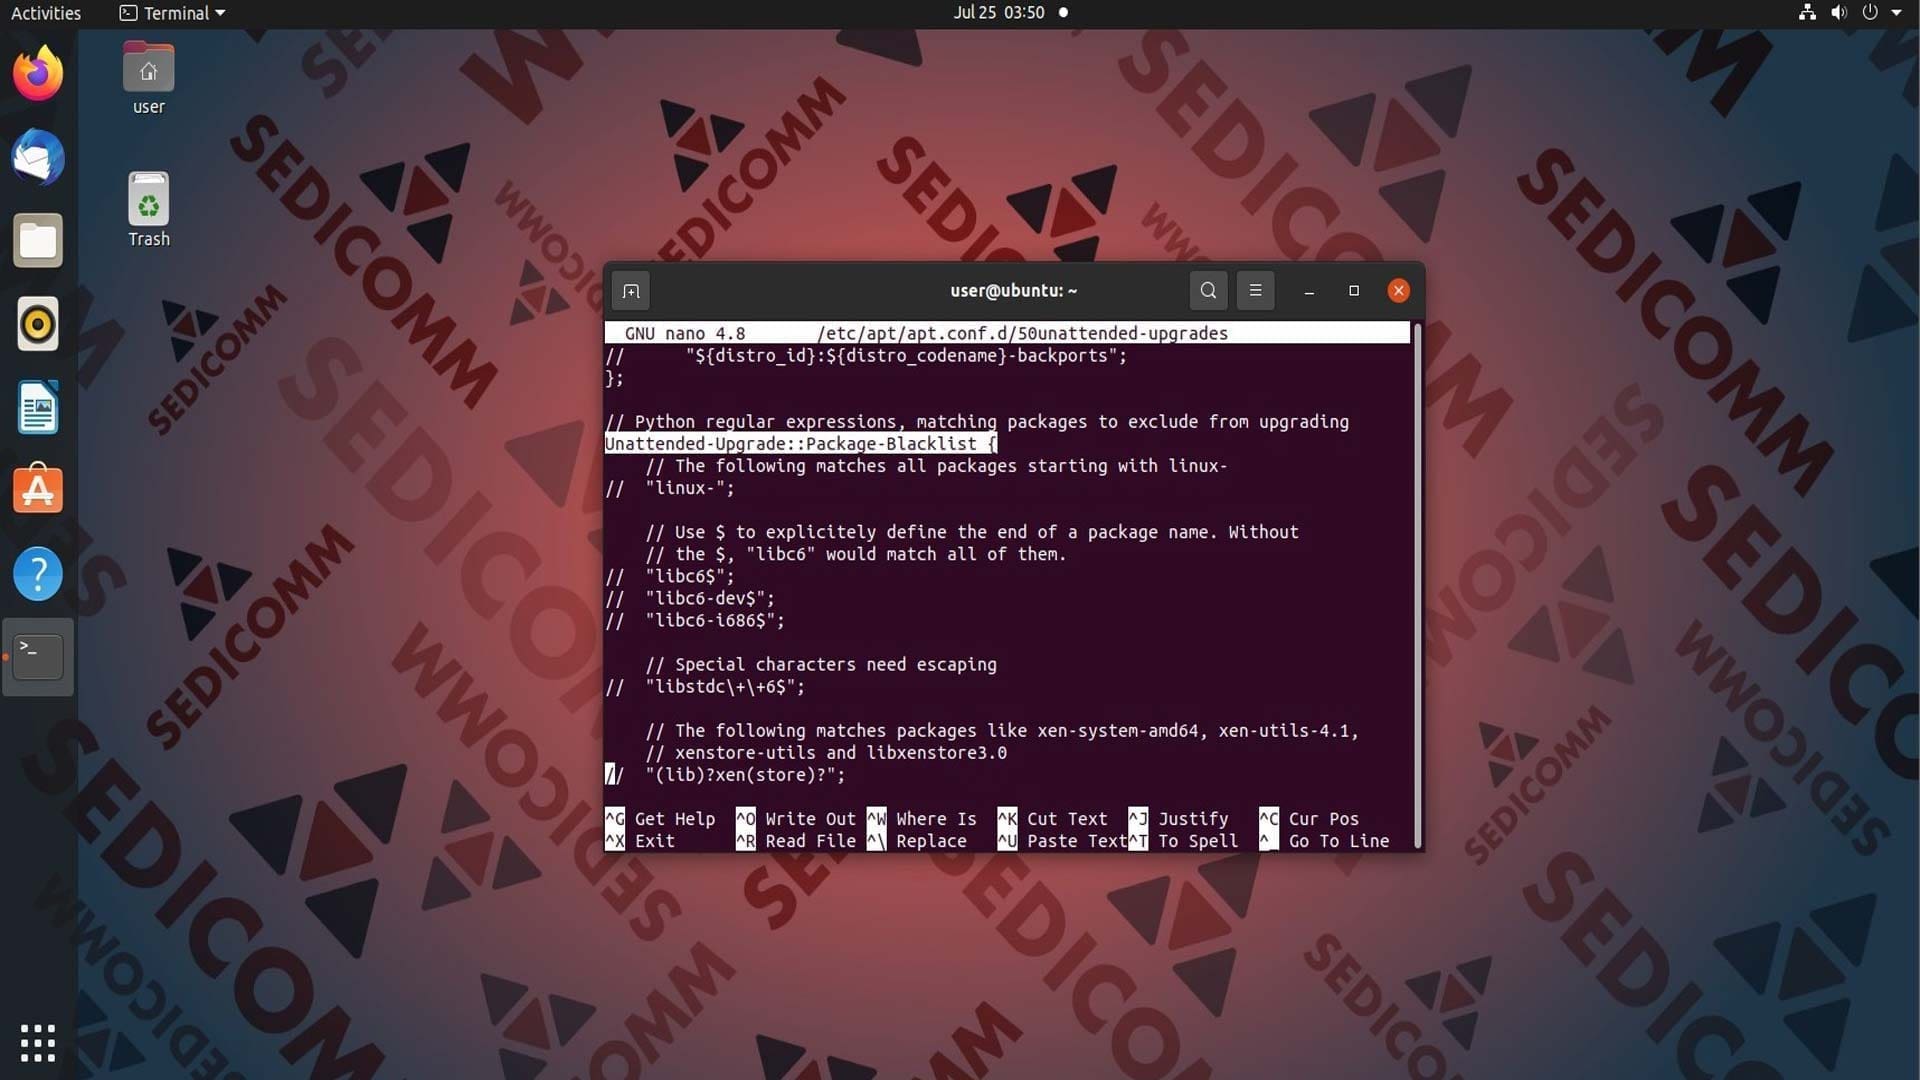Click the network status icon in top bar

[1807, 13]
